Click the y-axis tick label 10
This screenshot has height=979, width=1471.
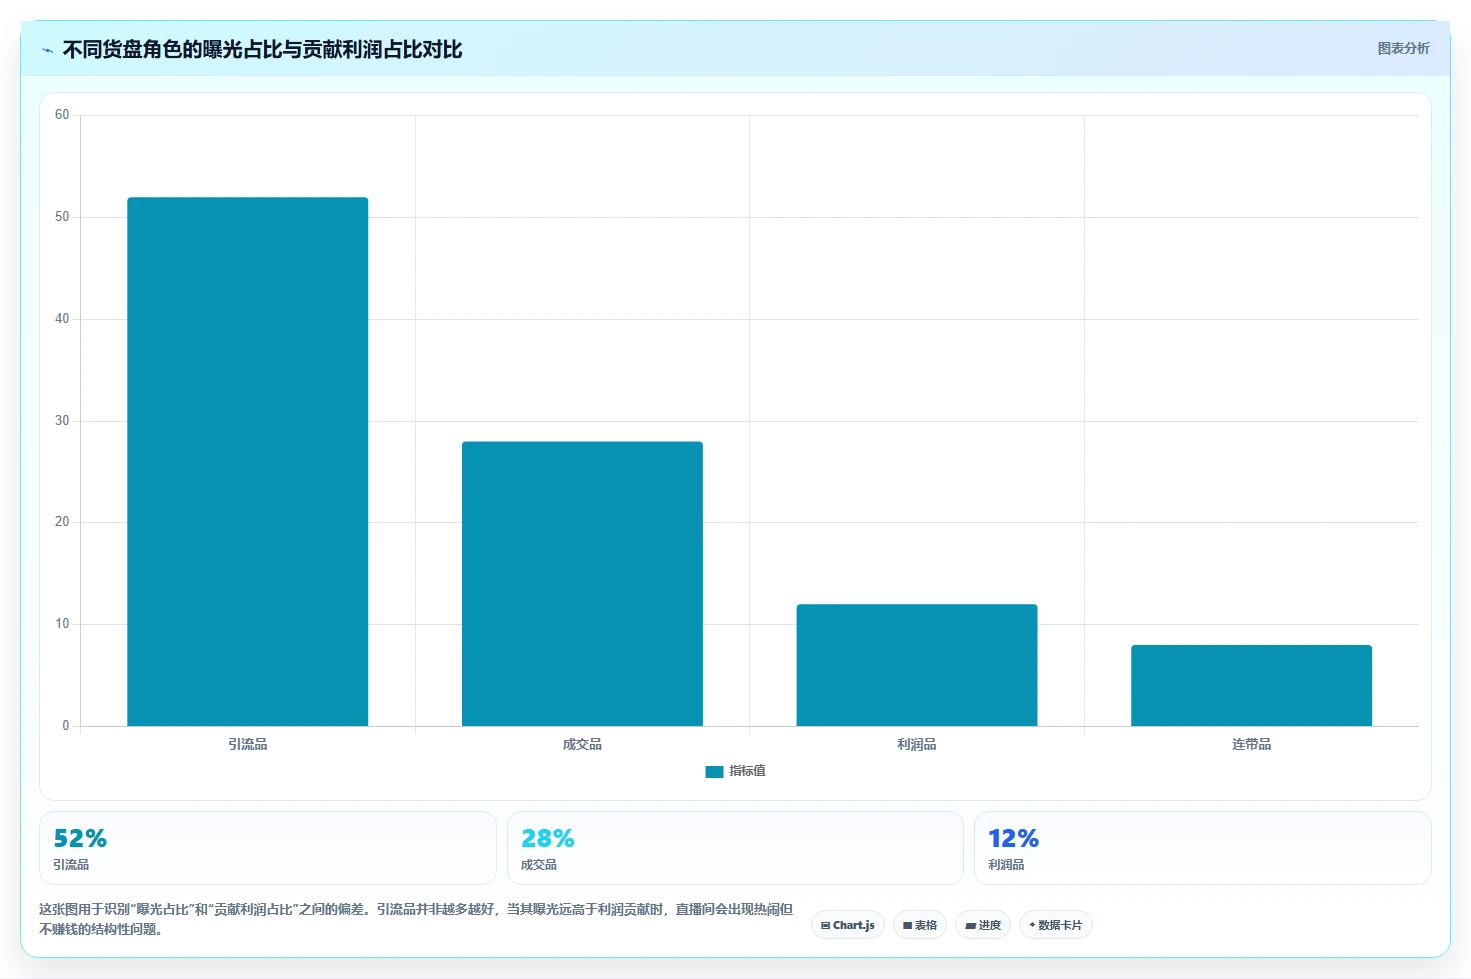pyautogui.click(x=62, y=624)
